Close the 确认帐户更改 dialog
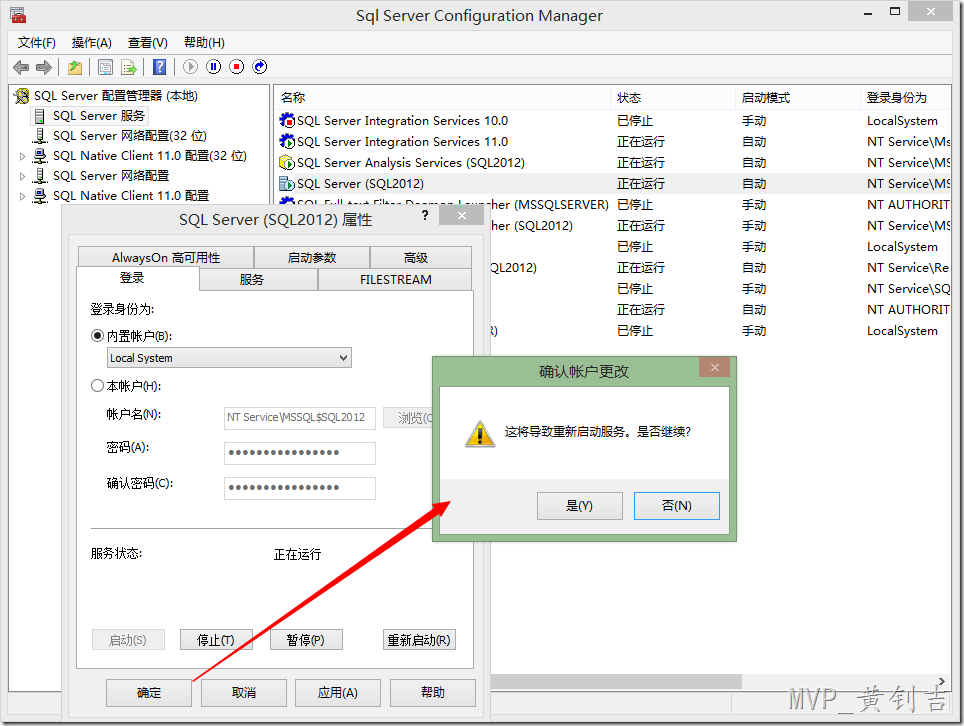Screen dimensions: 964x726 pyautogui.click(x=714, y=368)
